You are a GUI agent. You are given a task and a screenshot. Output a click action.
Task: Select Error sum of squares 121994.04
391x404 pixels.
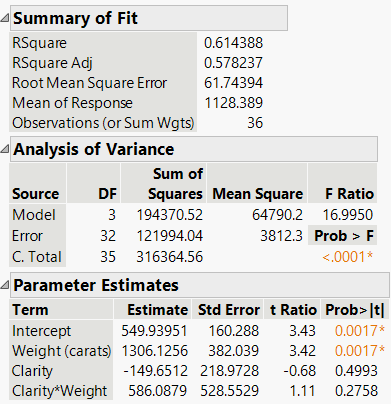(x=169, y=236)
